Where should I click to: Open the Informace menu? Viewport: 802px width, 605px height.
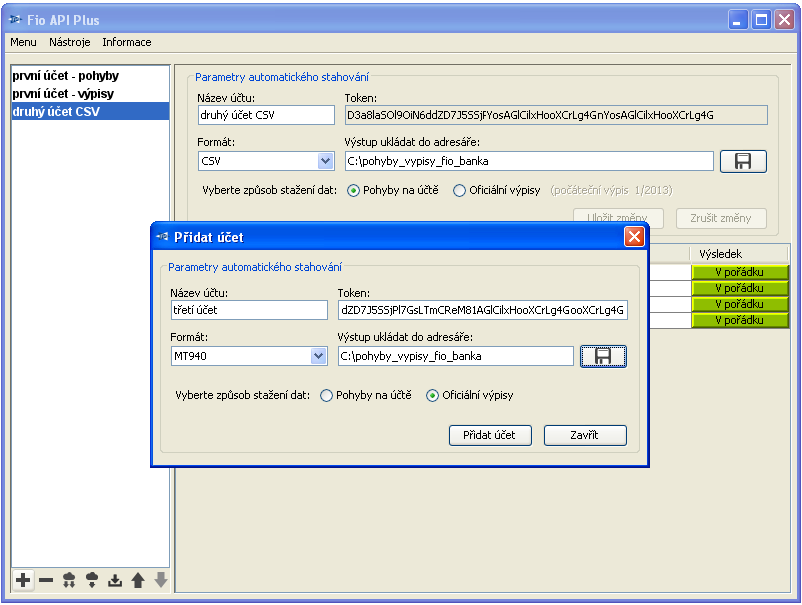pos(127,42)
